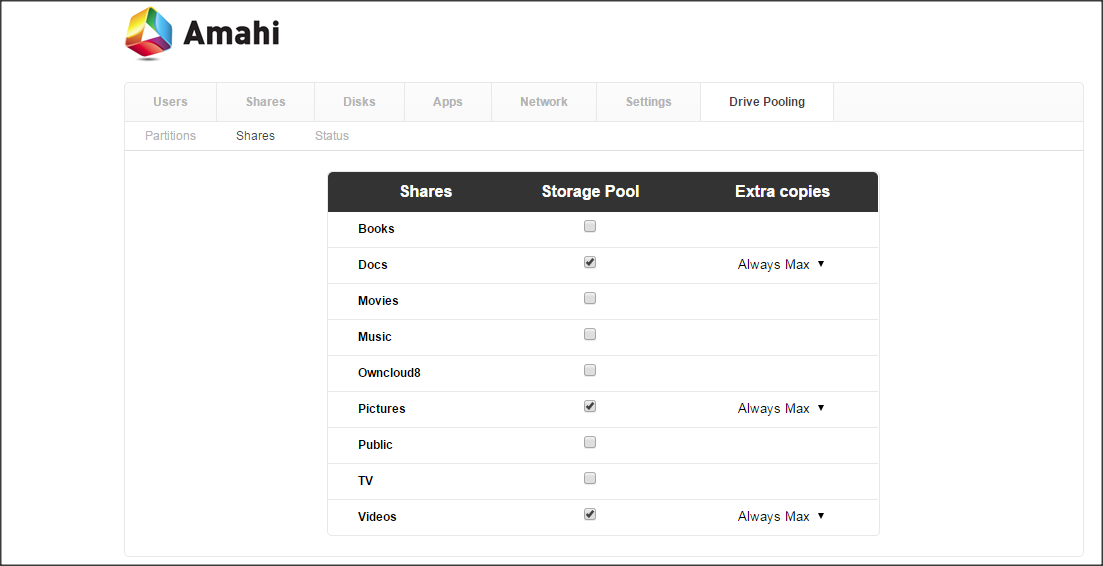Switch to the Users tab
This screenshot has height=566, width=1103.
point(170,102)
